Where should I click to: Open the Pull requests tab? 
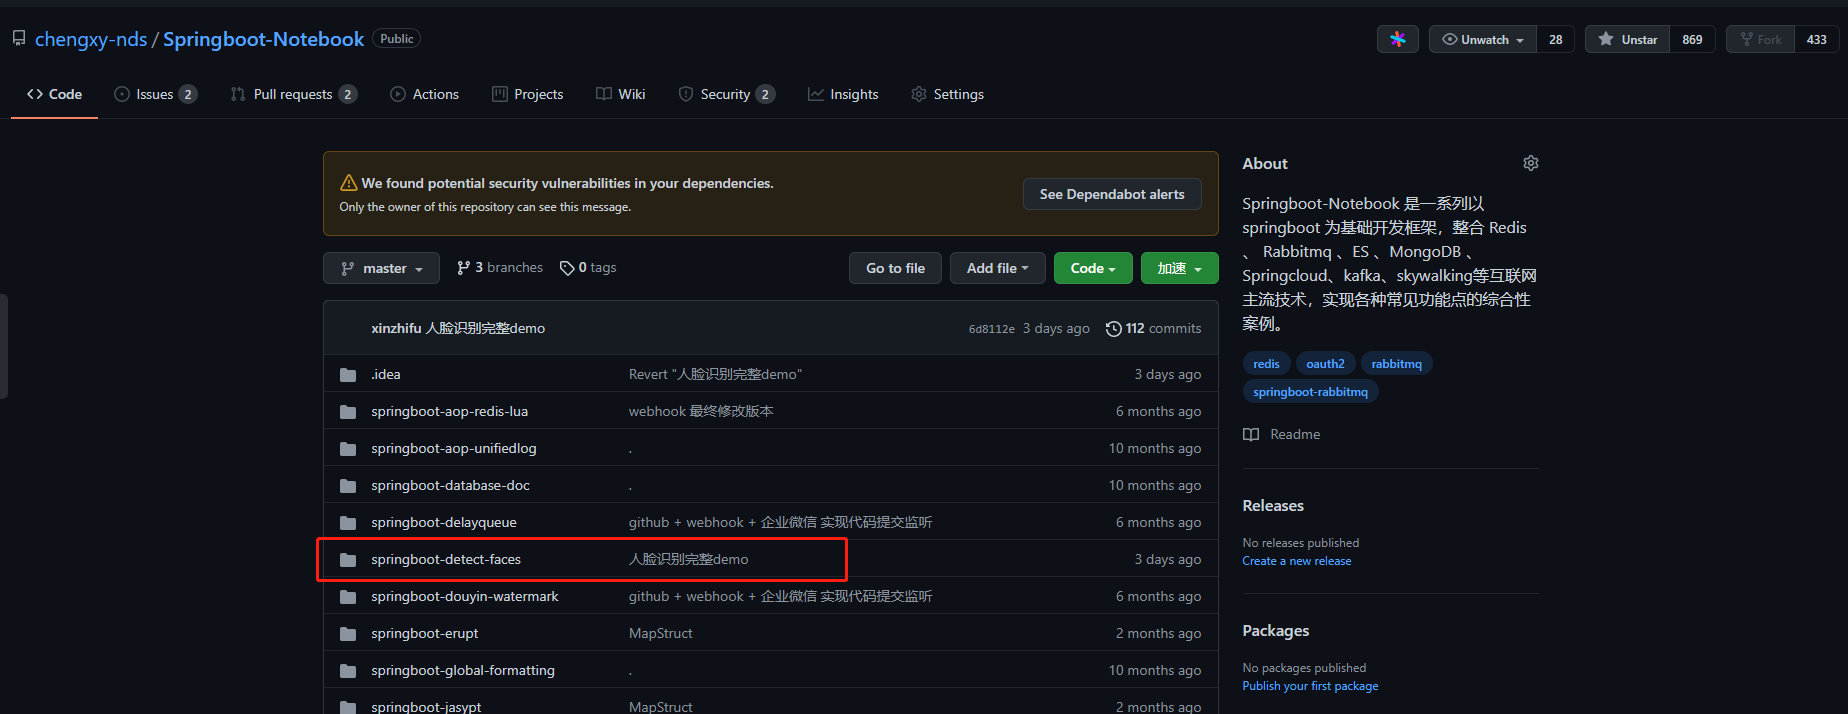pyautogui.click(x=292, y=94)
